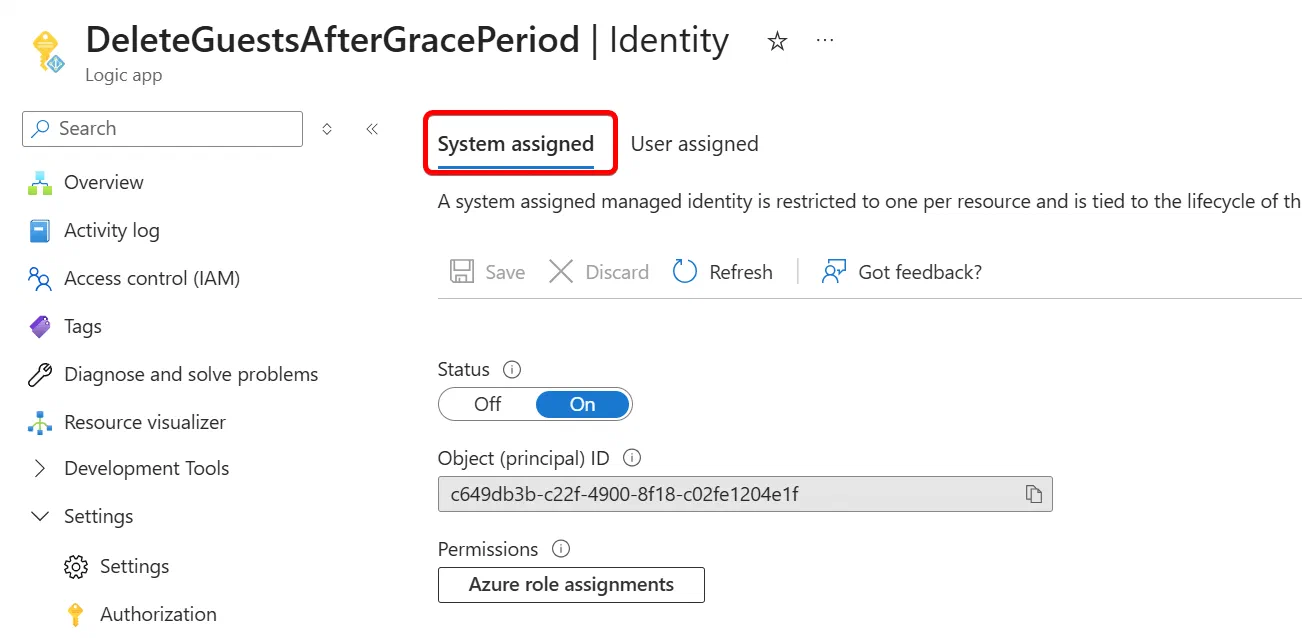Open Azure role assignments
The image size is (1302, 638).
571,585
